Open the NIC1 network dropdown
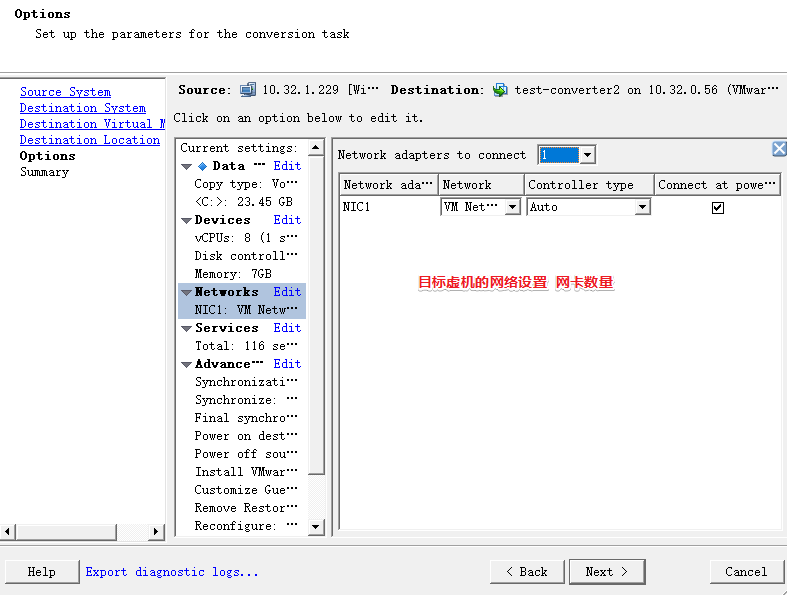 coord(512,207)
